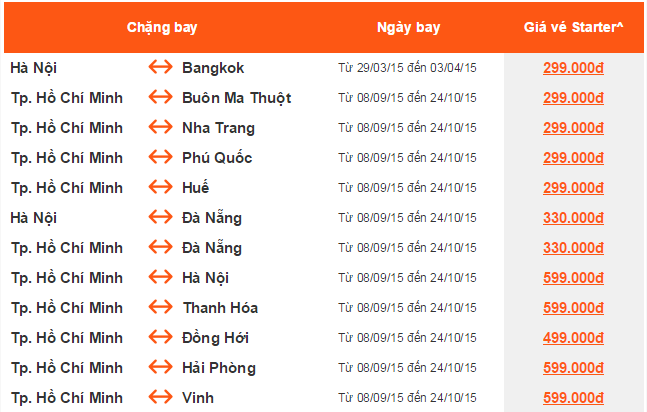This screenshot has height=412, width=647.
Task: Click the arrow icon beside Đồng Hới
Action: (160, 338)
